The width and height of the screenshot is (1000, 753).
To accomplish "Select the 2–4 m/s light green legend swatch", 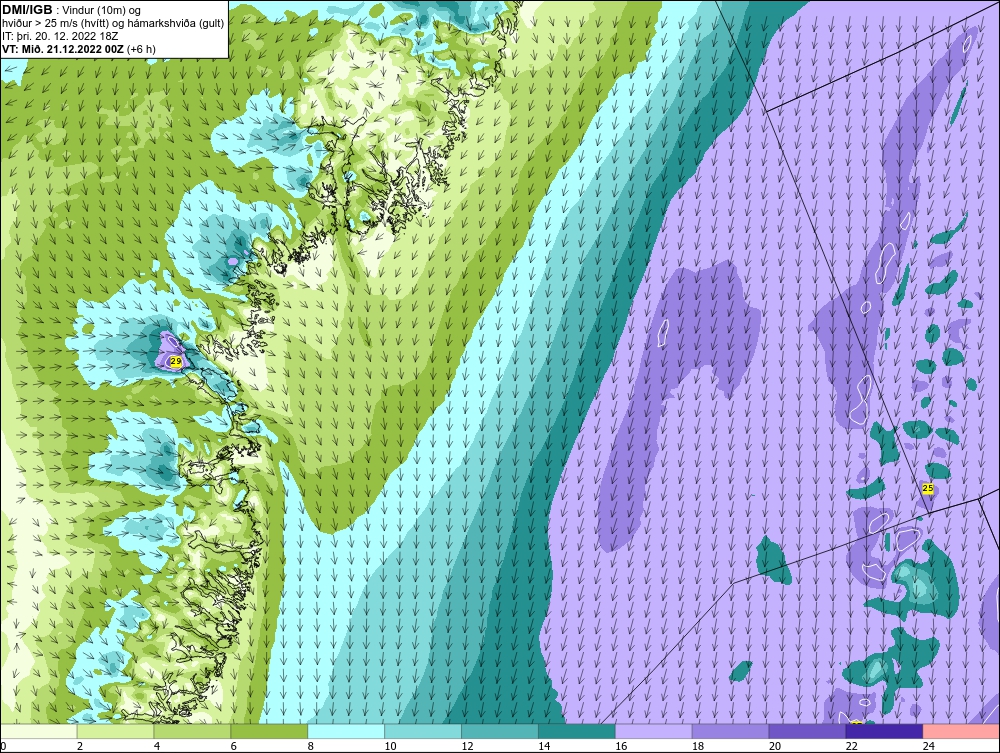I will pyautogui.click(x=115, y=731).
